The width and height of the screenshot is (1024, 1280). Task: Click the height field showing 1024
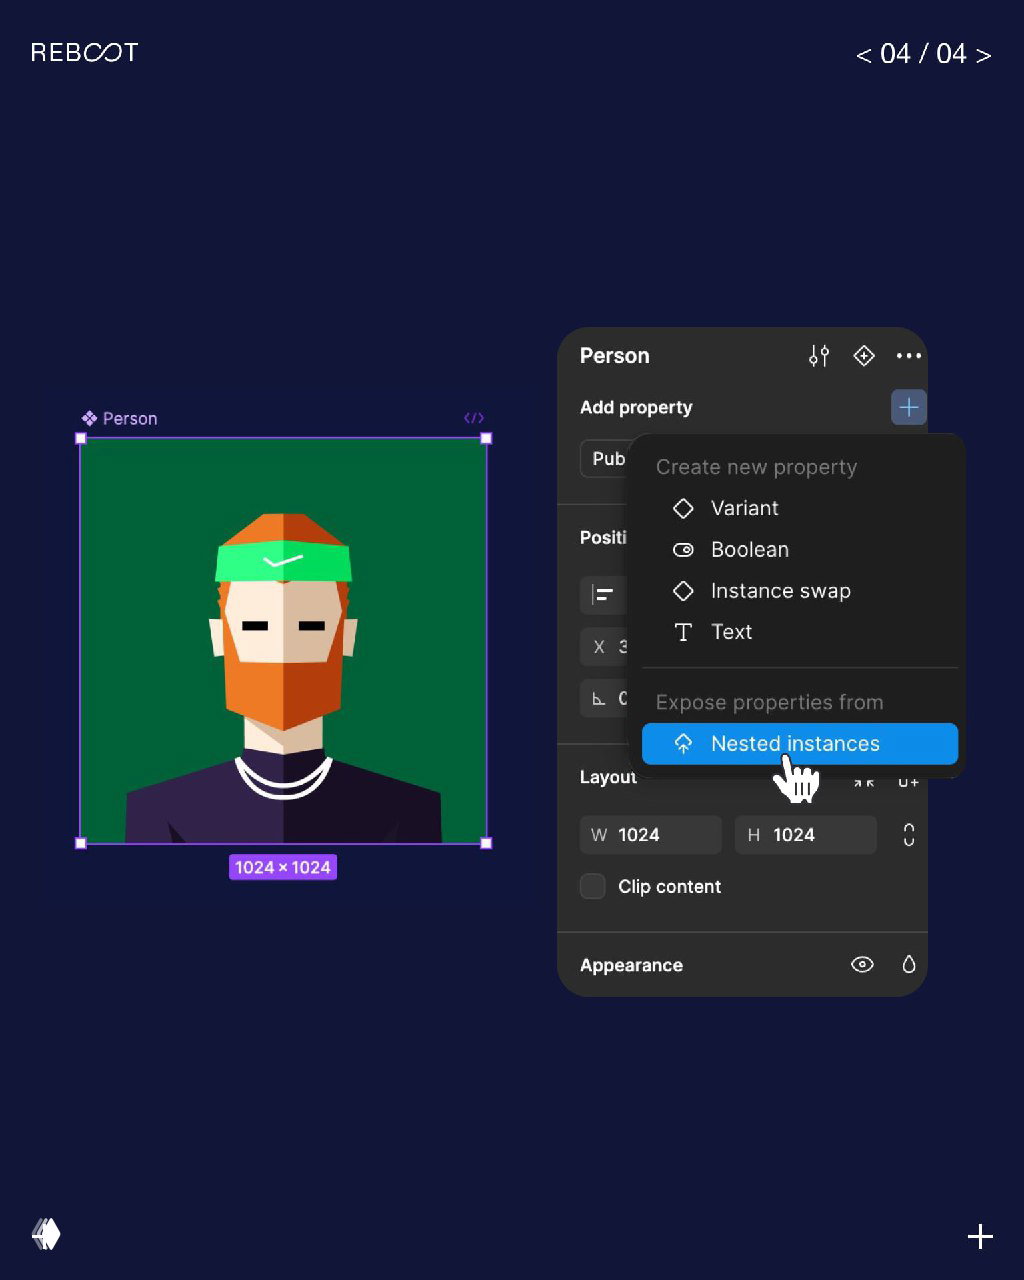[x=806, y=835]
